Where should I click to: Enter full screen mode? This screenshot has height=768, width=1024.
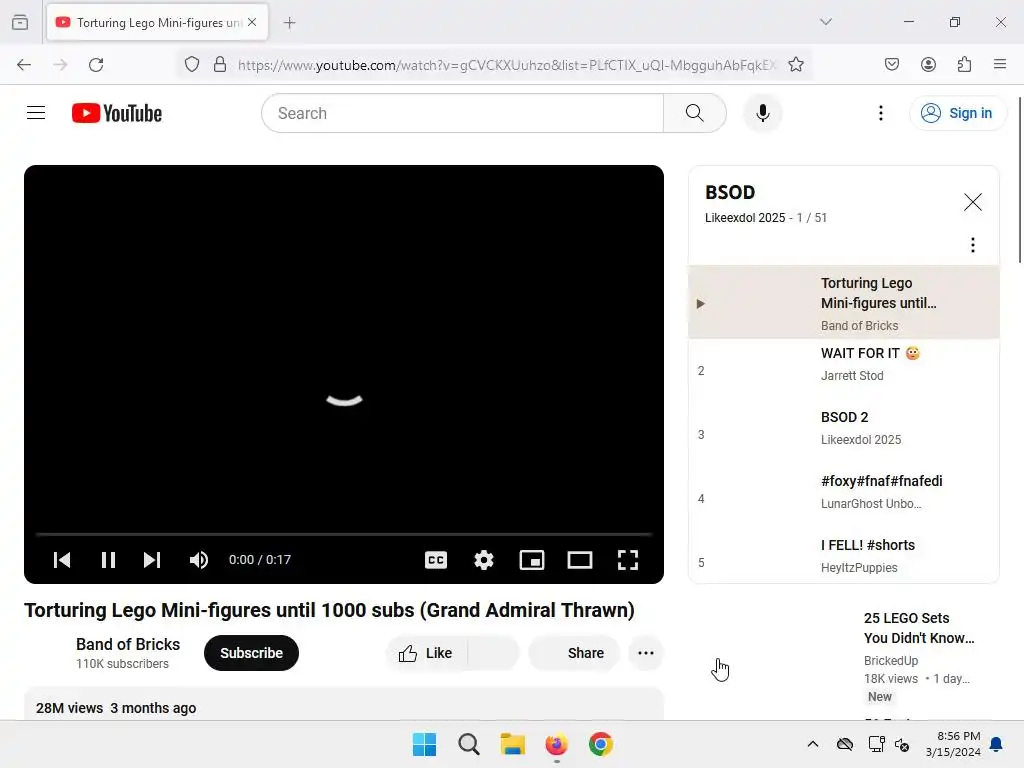click(628, 560)
